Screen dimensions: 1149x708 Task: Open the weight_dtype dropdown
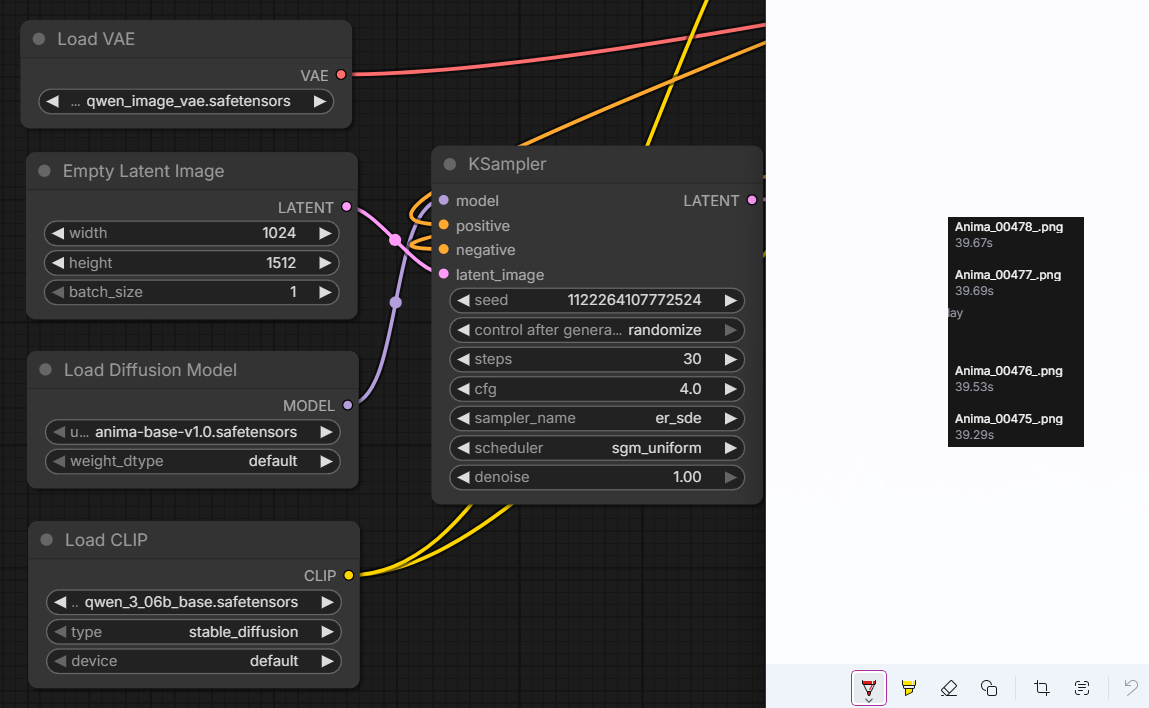click(193, 461)
